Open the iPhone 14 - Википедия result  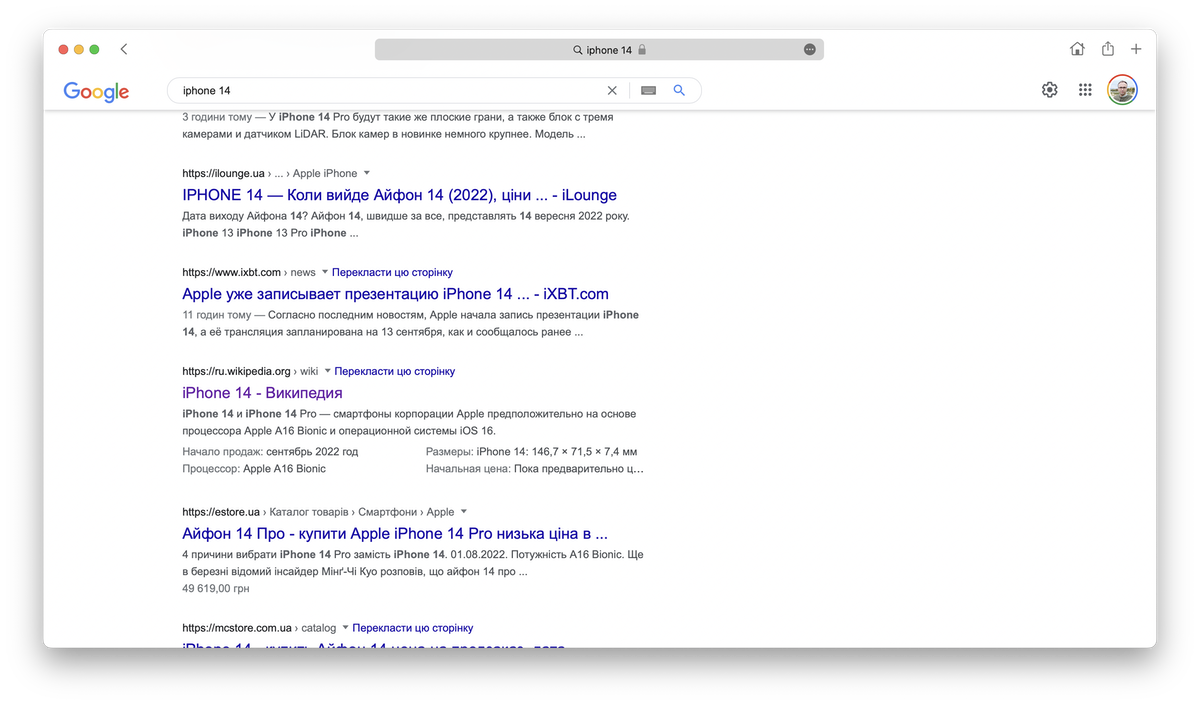click(262, 393)
